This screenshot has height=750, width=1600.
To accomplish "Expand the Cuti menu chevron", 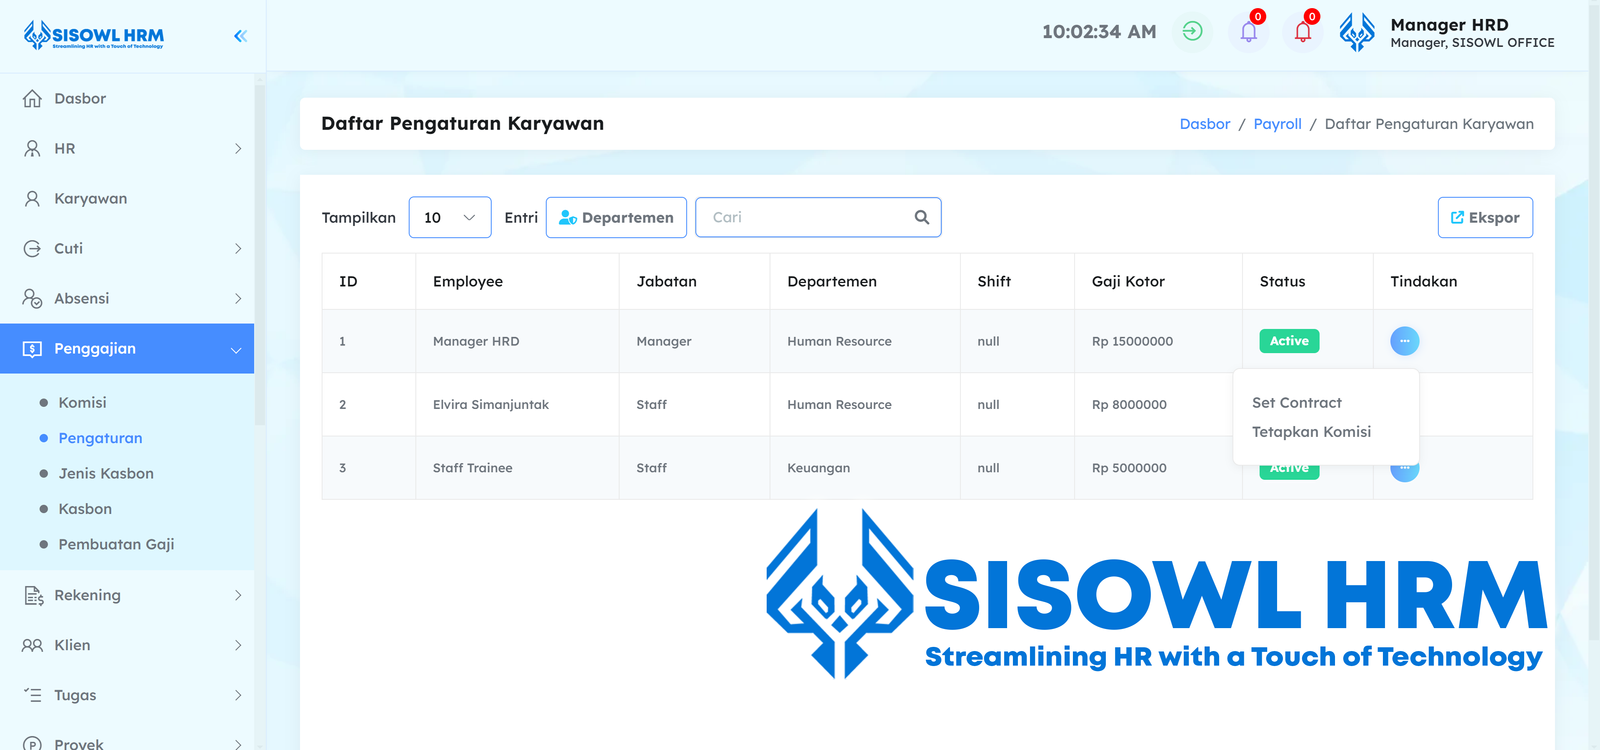I will click(x=238, y=248).
